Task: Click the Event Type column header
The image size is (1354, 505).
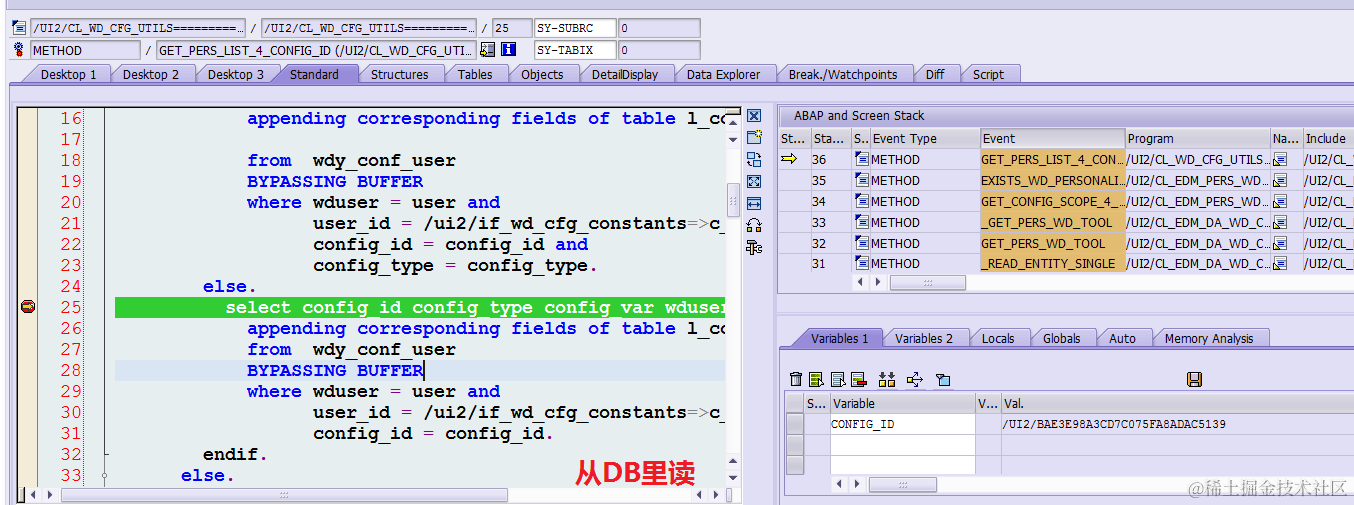Action: click(924, 138)
